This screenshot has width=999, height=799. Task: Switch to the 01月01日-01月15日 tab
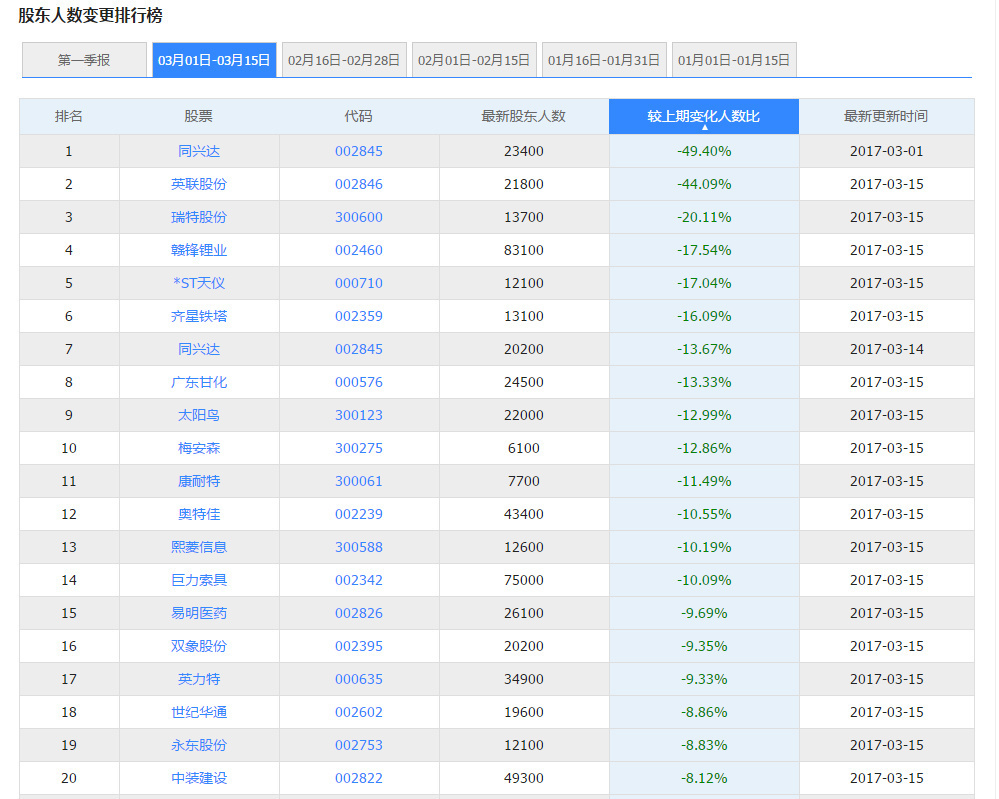point(734,60)
